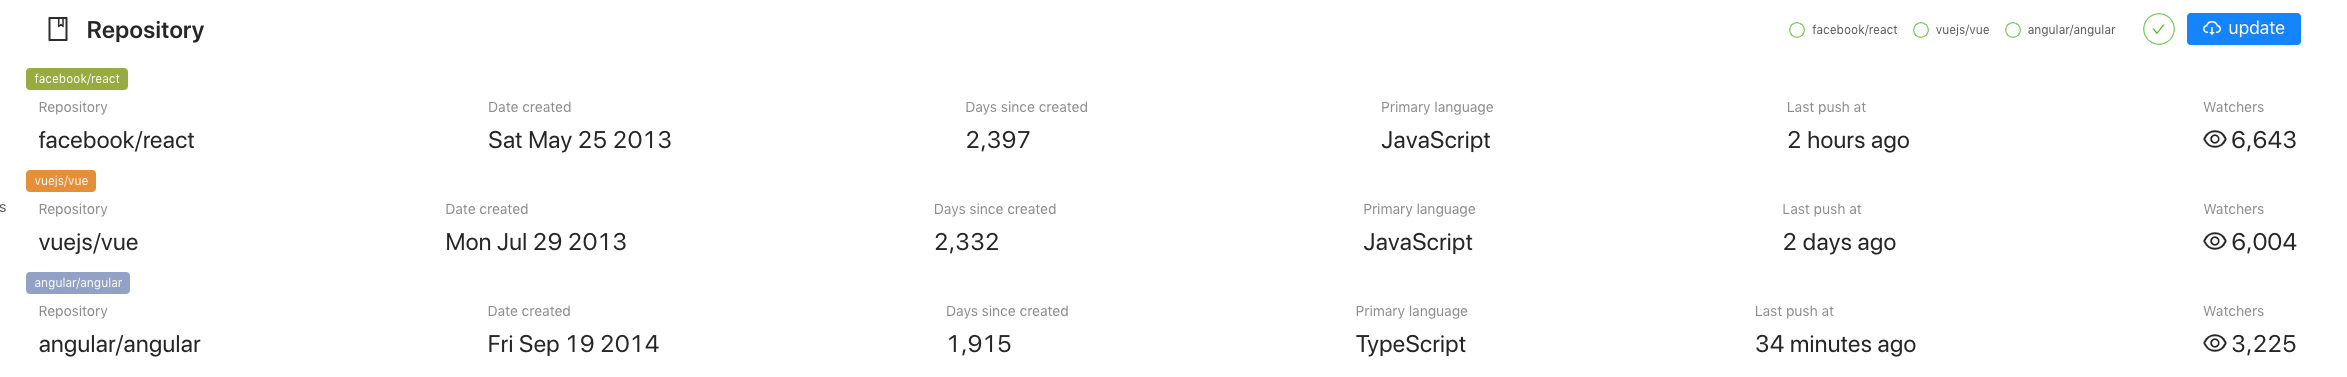Screen dimensions: 2347x377
Task: Click the cloud icon in update button
Action: tap(2212, 29)
